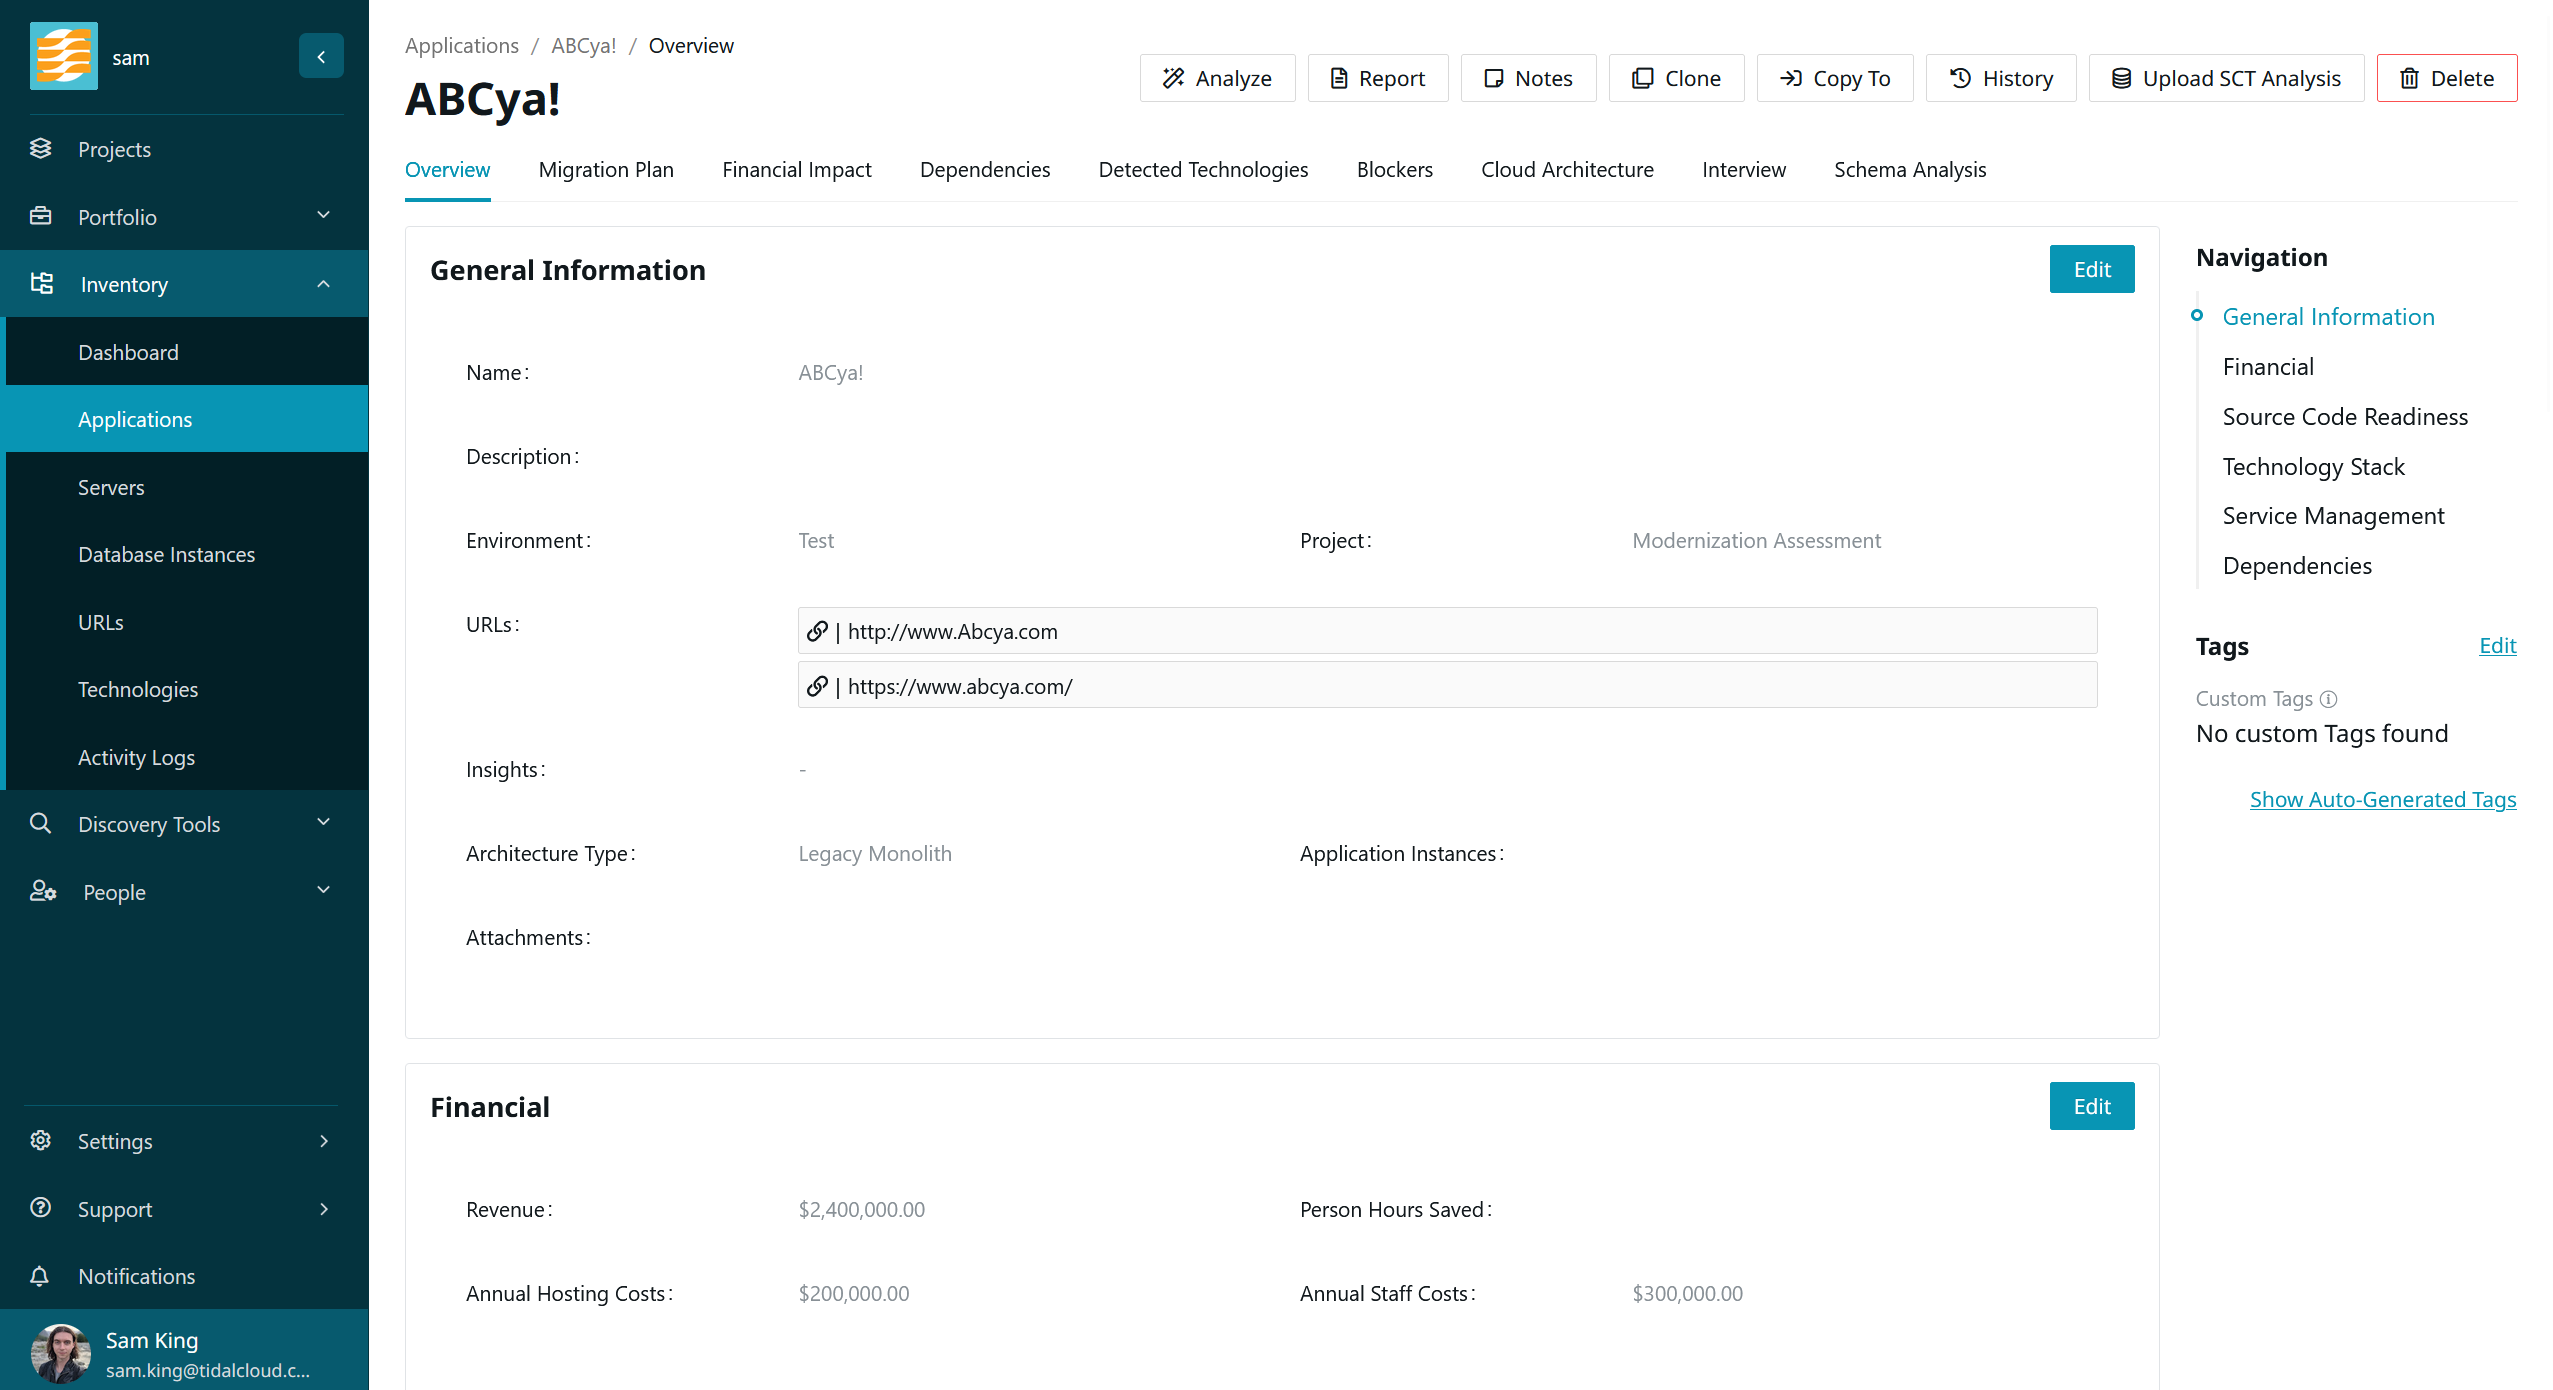The image size is (2553, 1390).
Task: Click the Tidal logo icon
Action: (x=64, y=56)
